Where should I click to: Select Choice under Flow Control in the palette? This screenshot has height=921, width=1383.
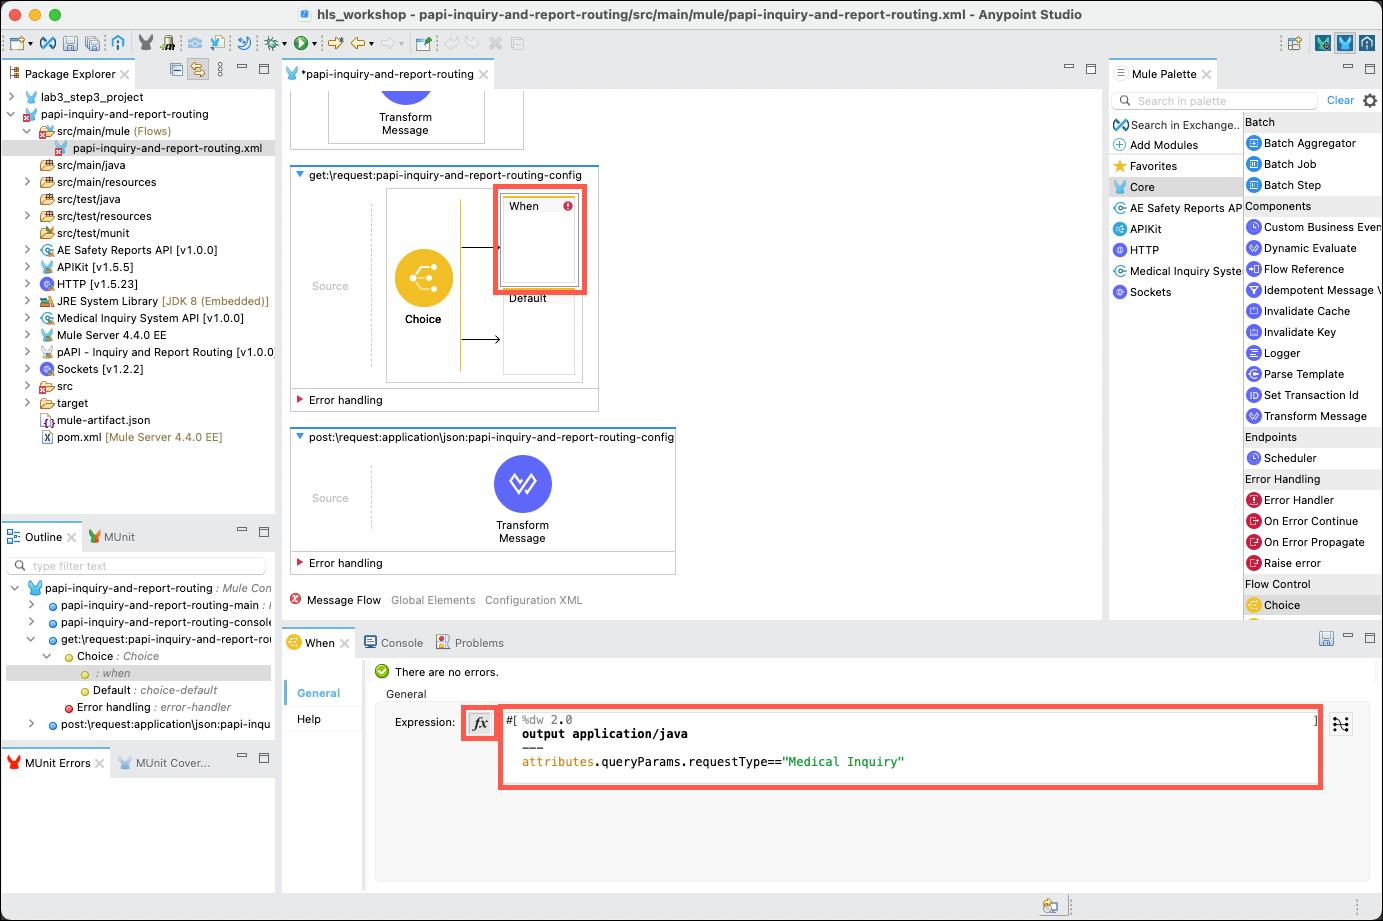[x=1273, y=605]
